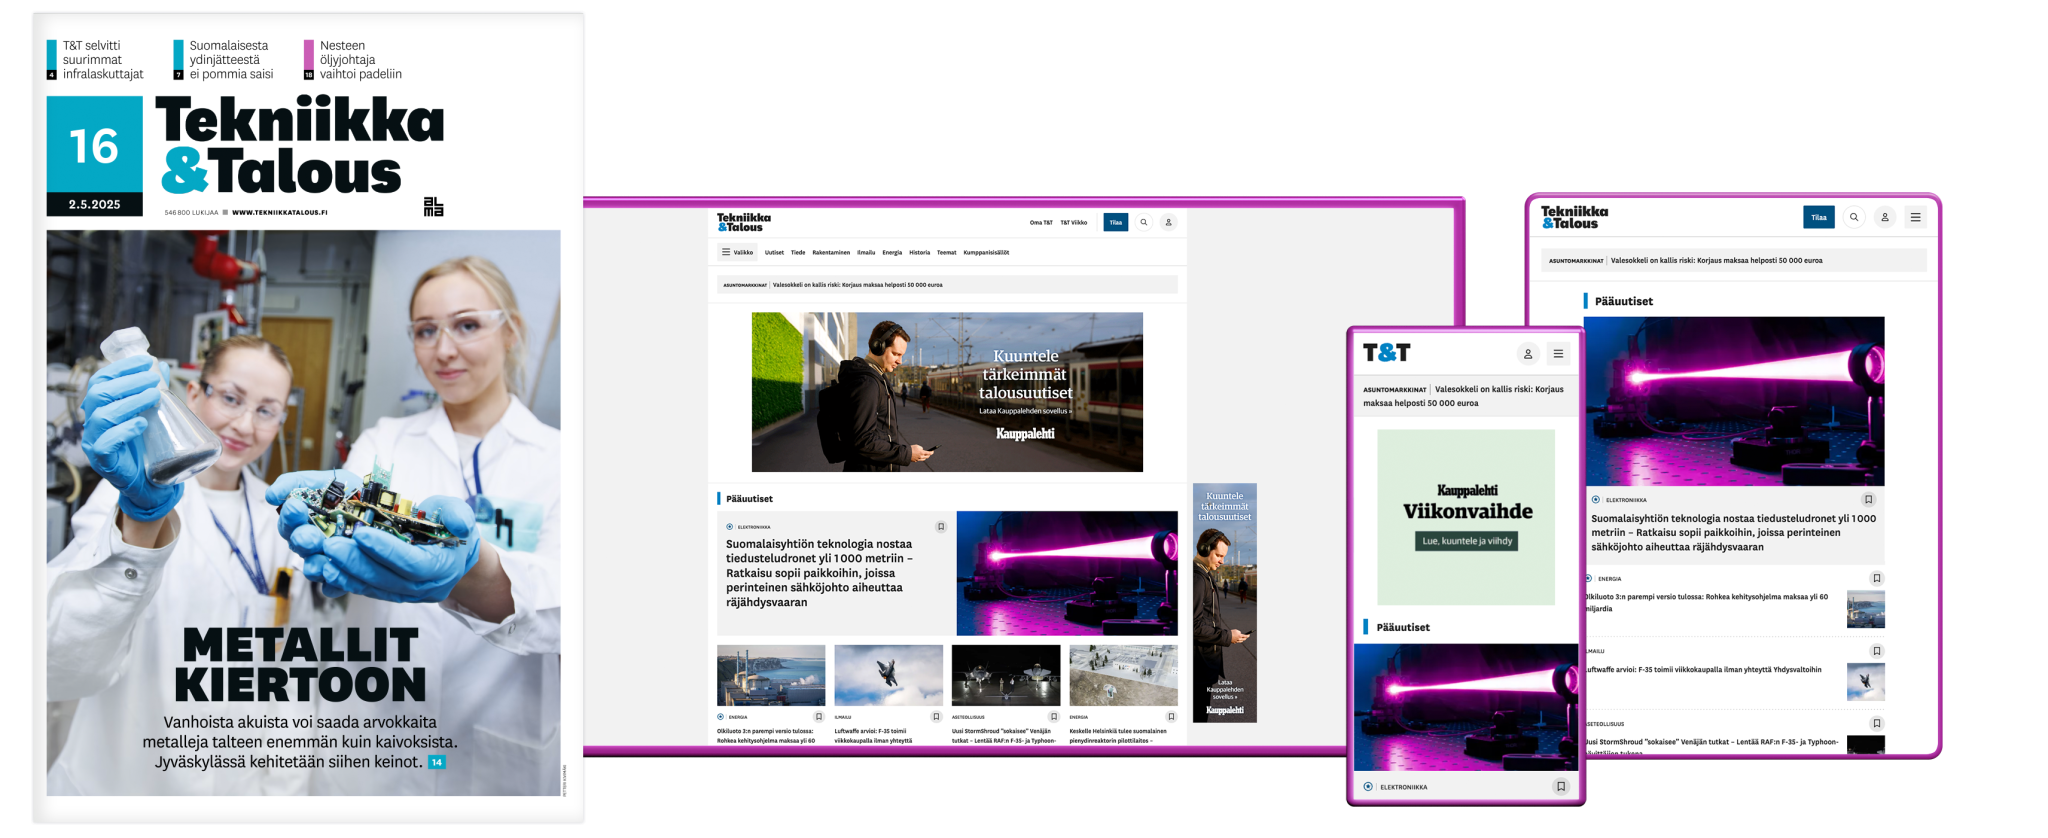
Task: Open the laser beam image on phone view
Action: (x=1465, y=707)
